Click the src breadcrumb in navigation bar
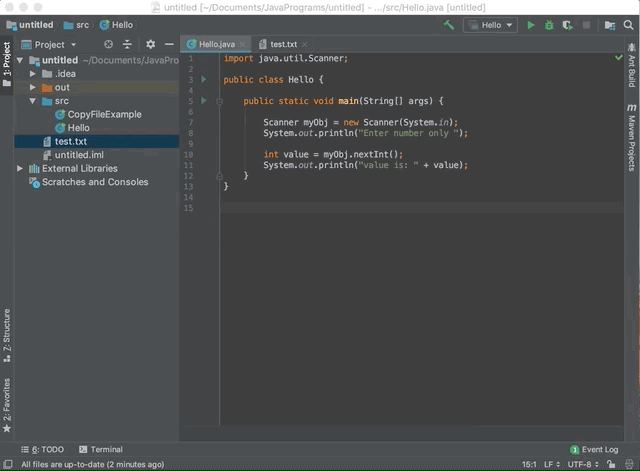This screenshot has height=471, width=640. pos(76,25)
